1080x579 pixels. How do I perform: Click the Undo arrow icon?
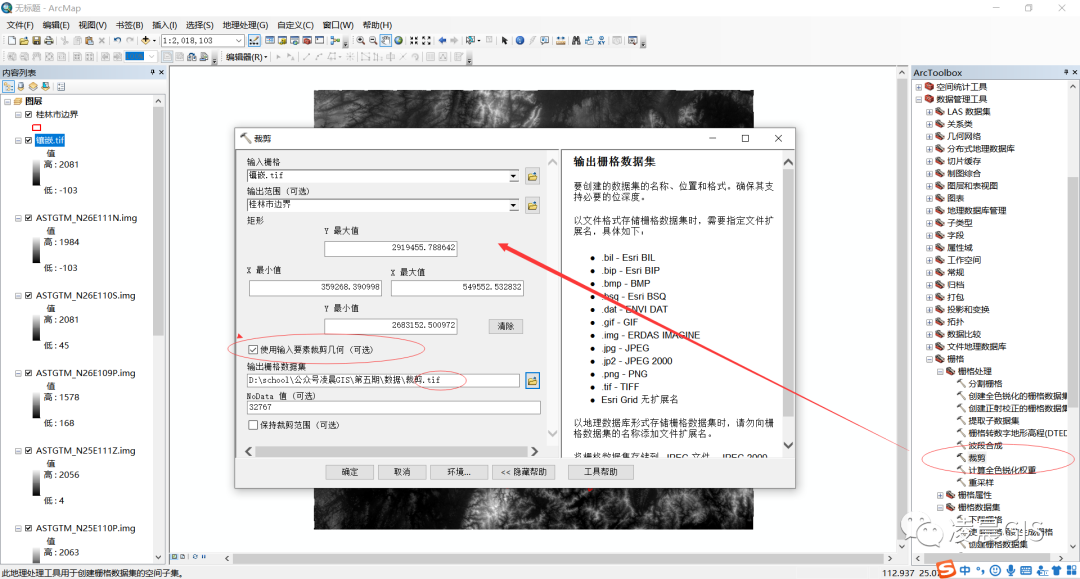[118, 41]
